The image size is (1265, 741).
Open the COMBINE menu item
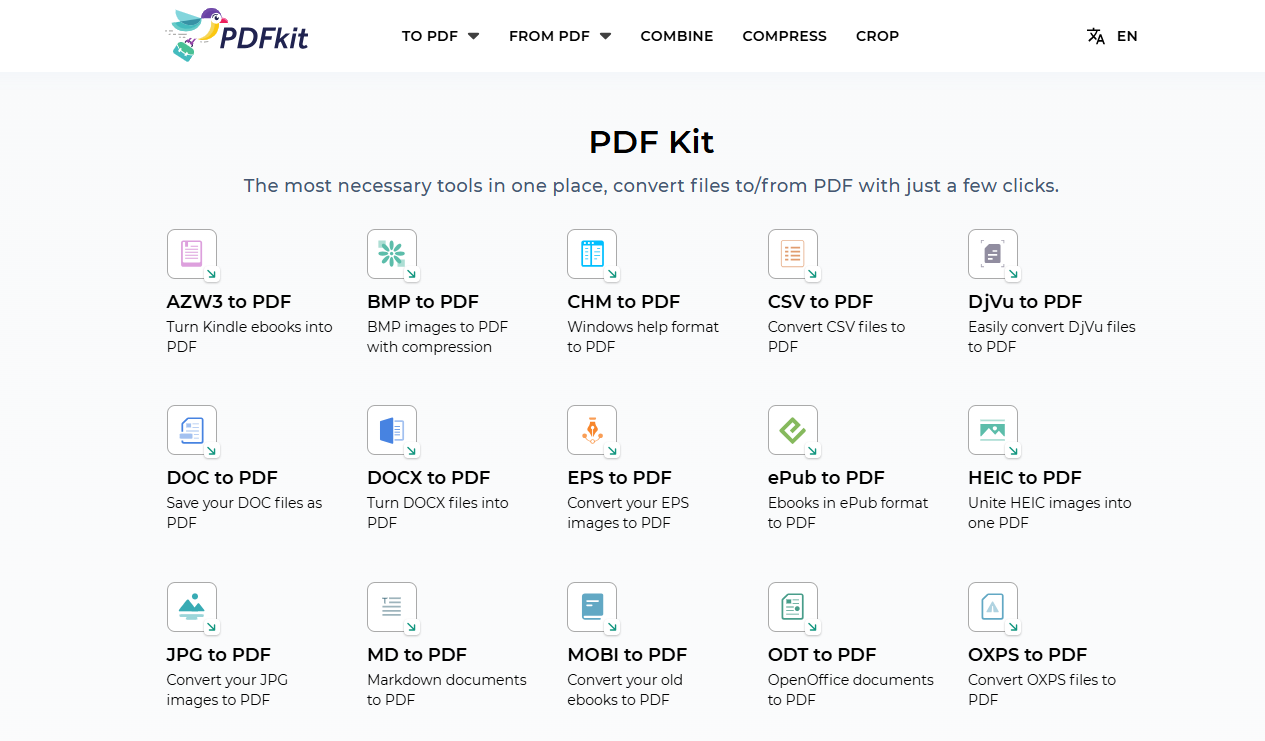(676, 36)
